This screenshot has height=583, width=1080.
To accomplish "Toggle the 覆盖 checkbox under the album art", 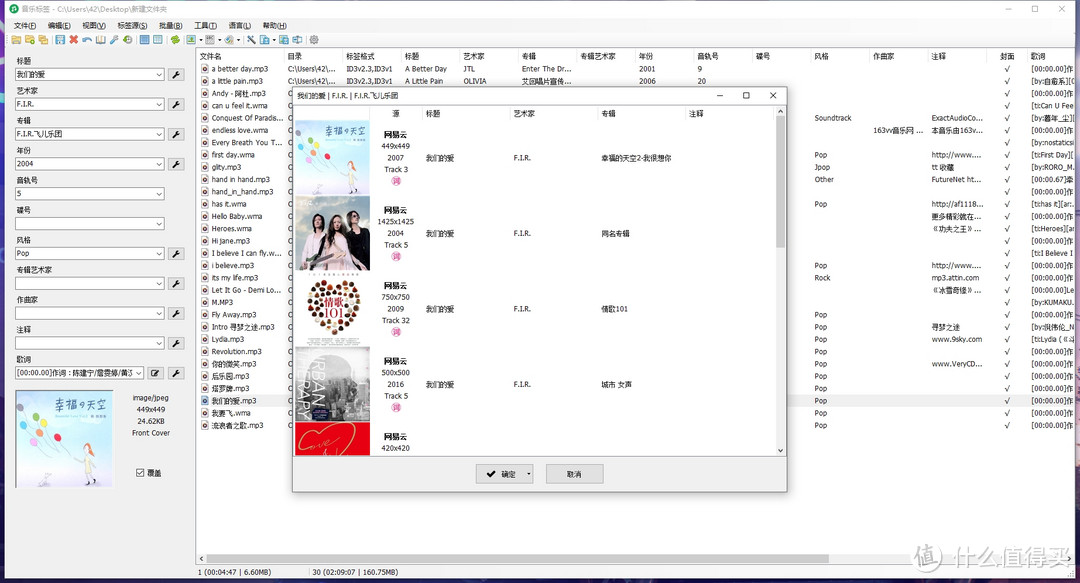I will 142,472.
